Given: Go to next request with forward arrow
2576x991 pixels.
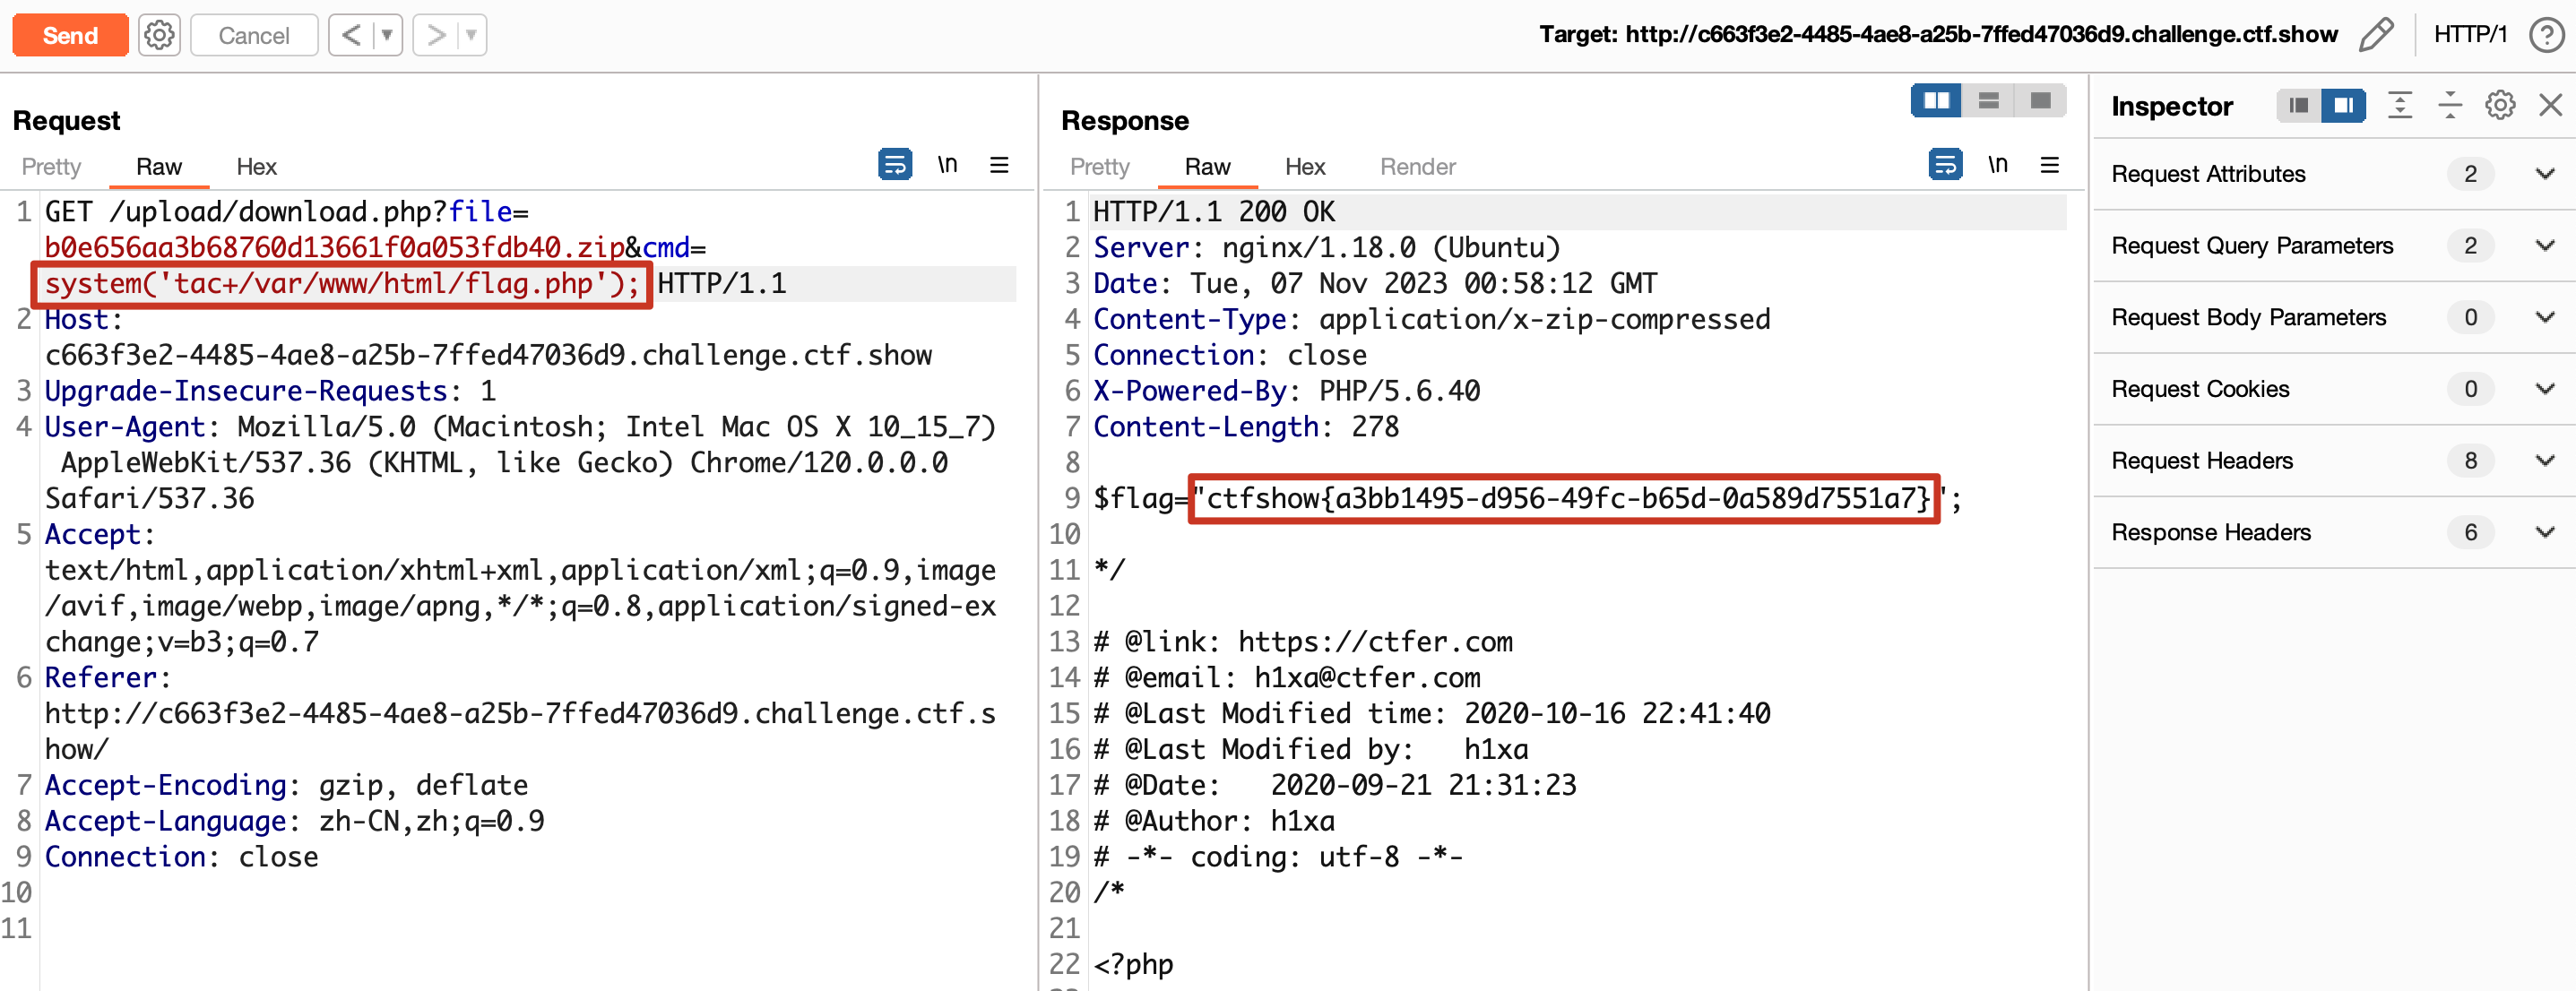Looking at the screenshot, I should tap(435, 35).
